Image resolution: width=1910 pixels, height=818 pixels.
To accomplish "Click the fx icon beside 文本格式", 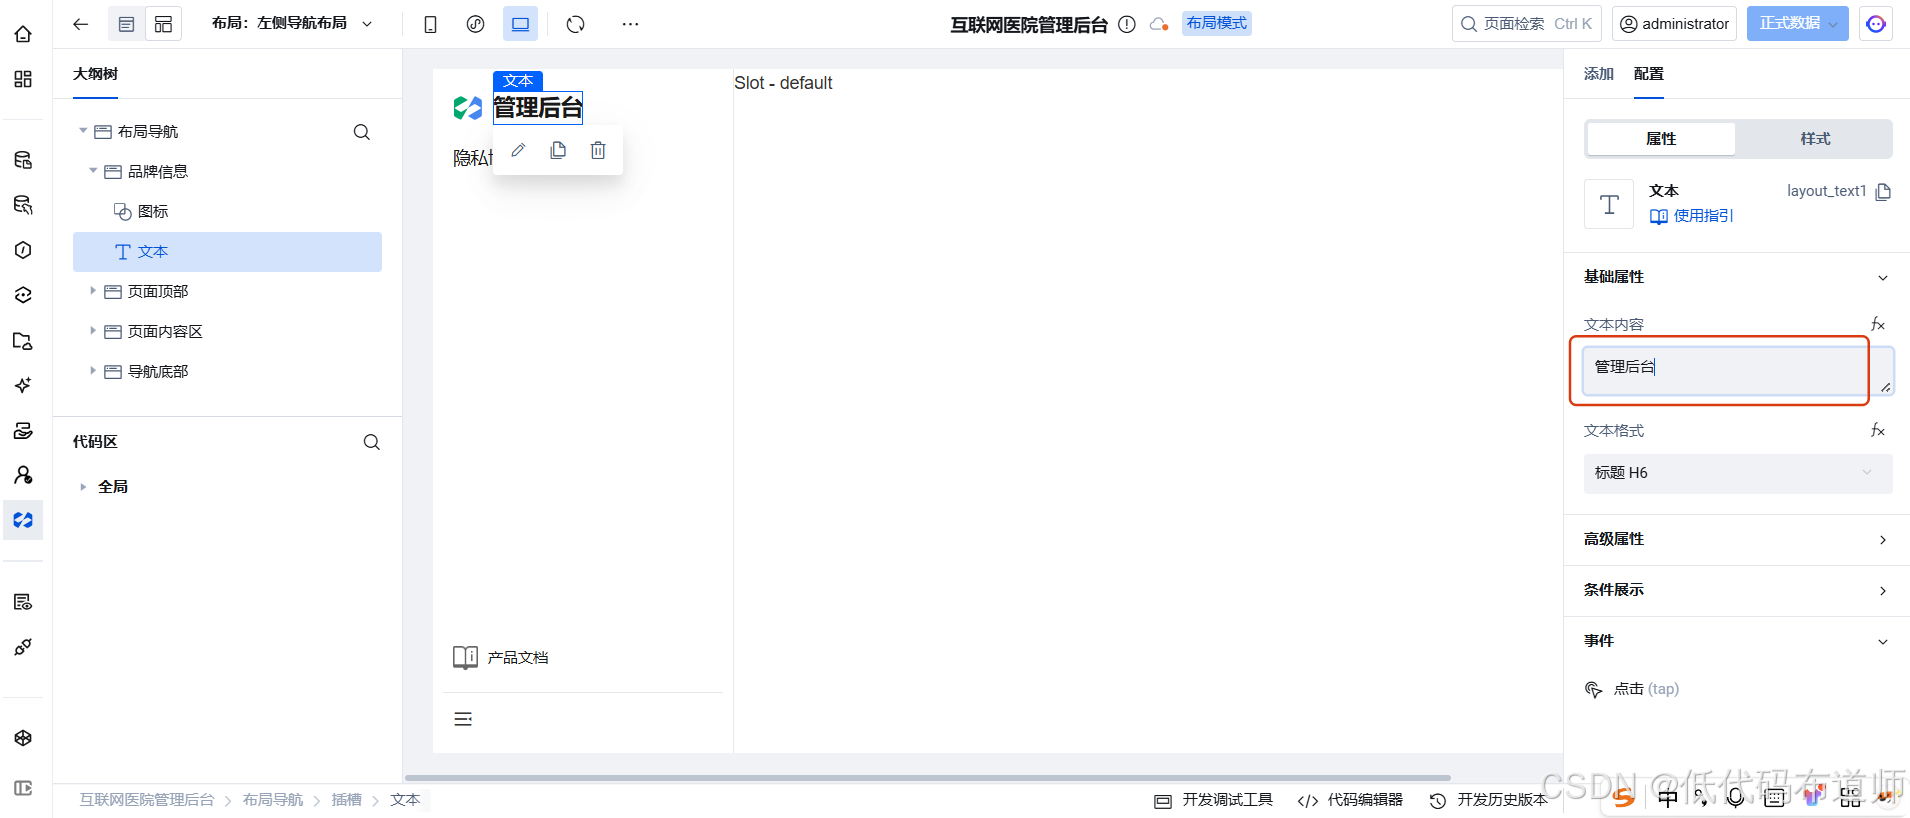I will point(1878,430).
